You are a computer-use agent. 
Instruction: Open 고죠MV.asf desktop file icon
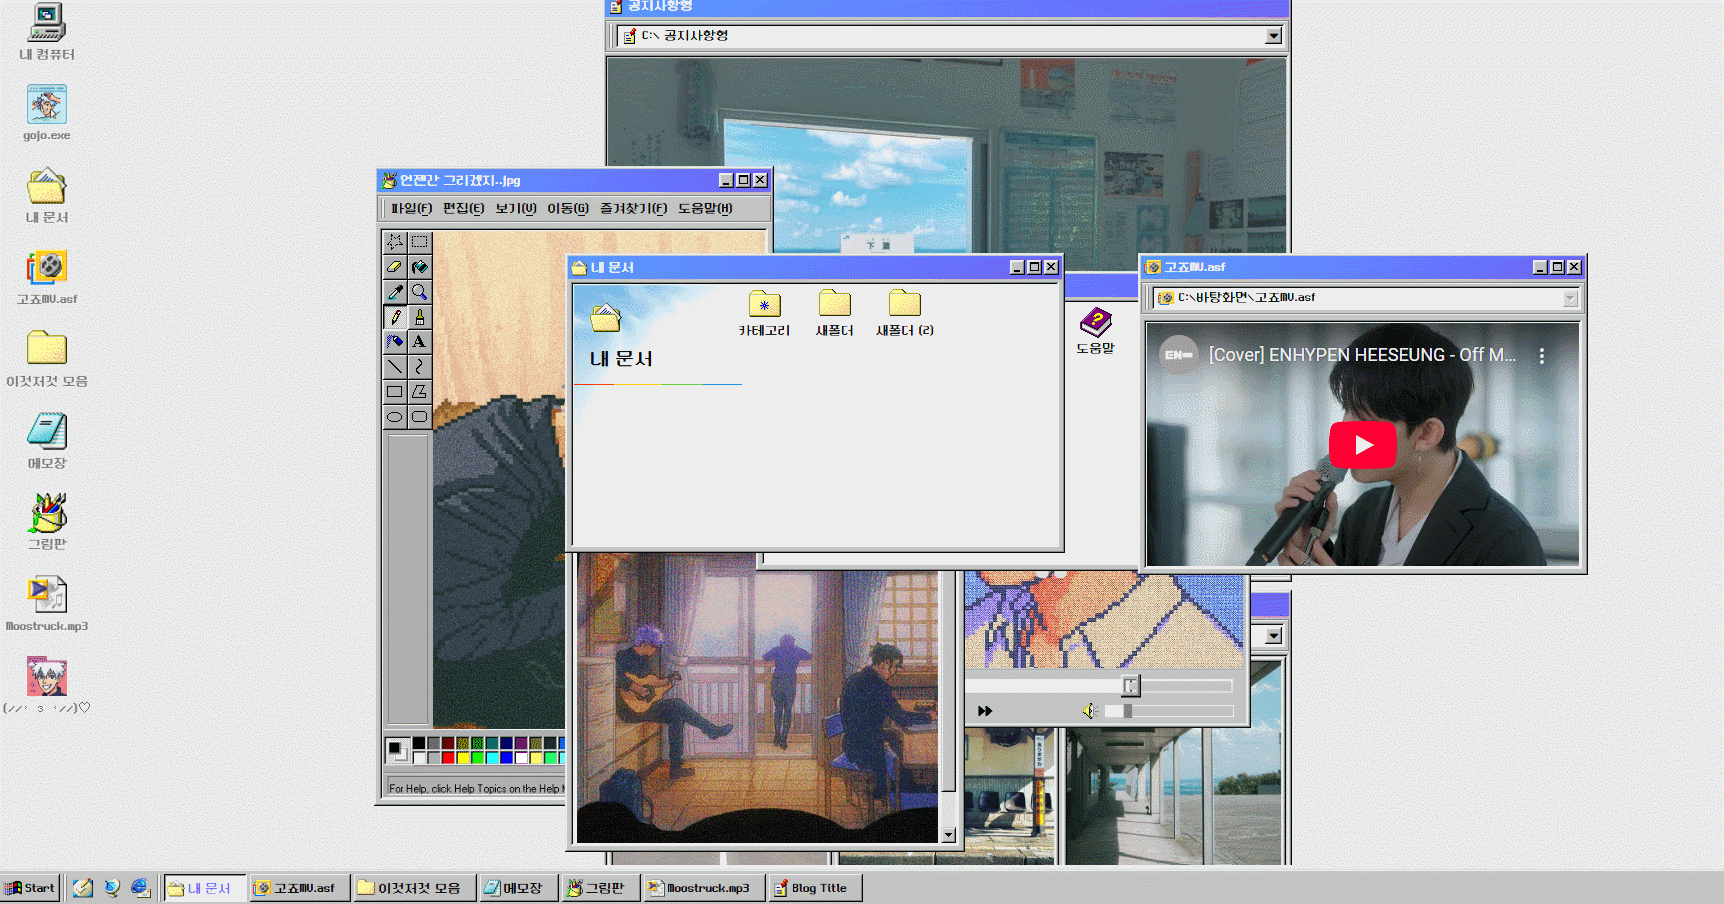point(47,277)
